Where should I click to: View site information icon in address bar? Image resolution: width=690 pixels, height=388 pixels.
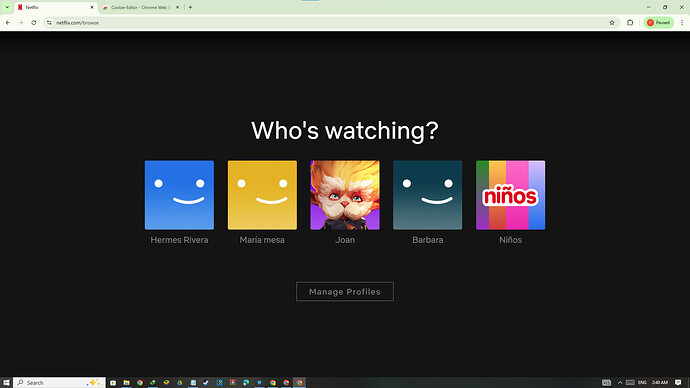click(x=49, y=22)
